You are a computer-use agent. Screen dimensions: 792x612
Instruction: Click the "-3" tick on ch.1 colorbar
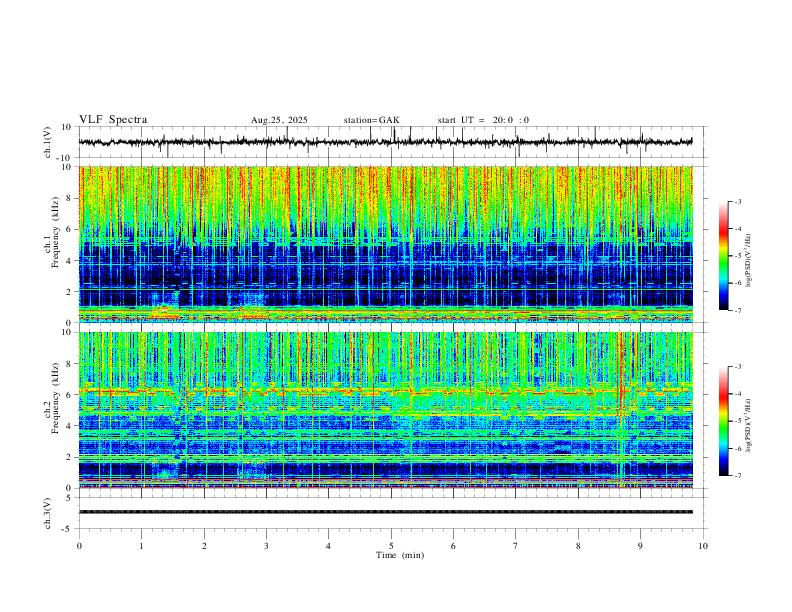(x=738, y=201)
